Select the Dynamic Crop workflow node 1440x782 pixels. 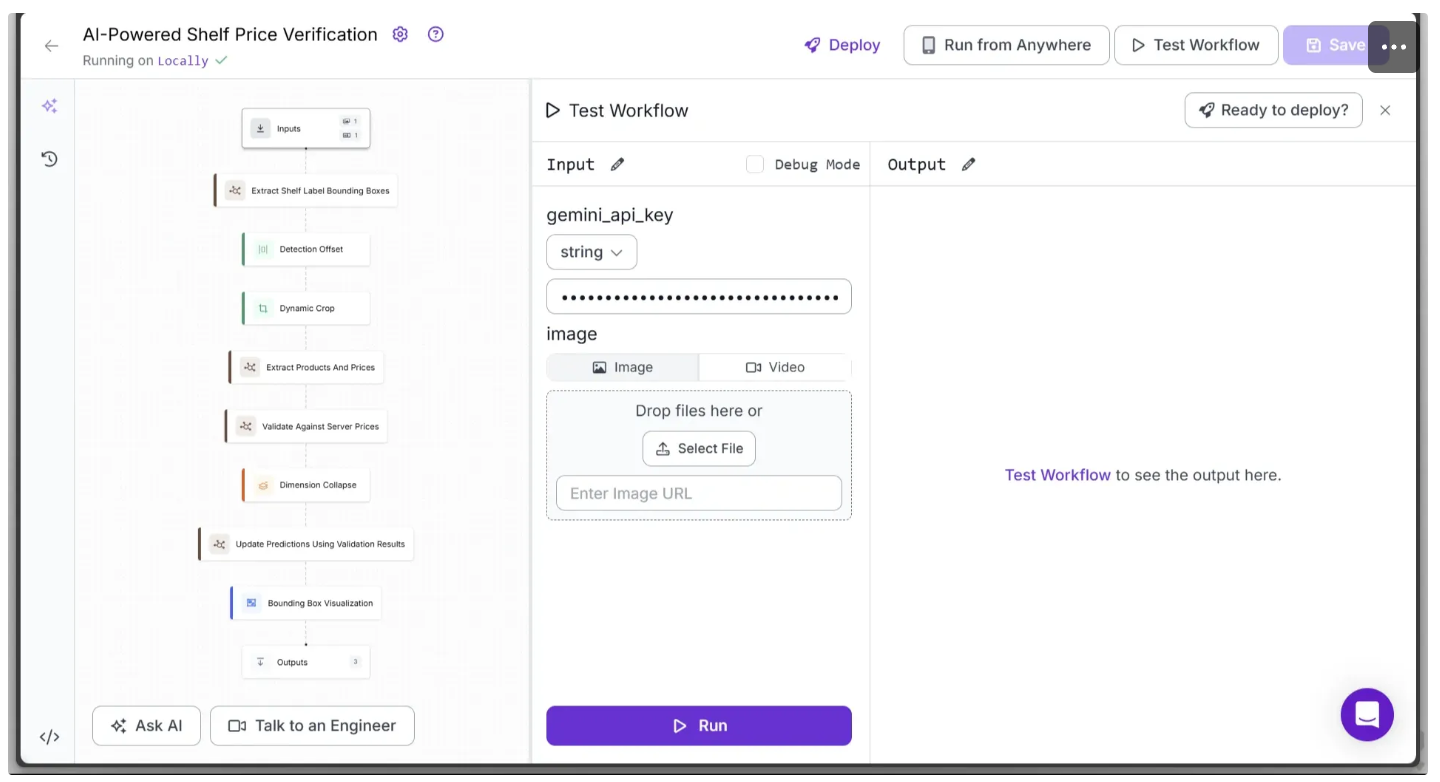pos(306,308)
